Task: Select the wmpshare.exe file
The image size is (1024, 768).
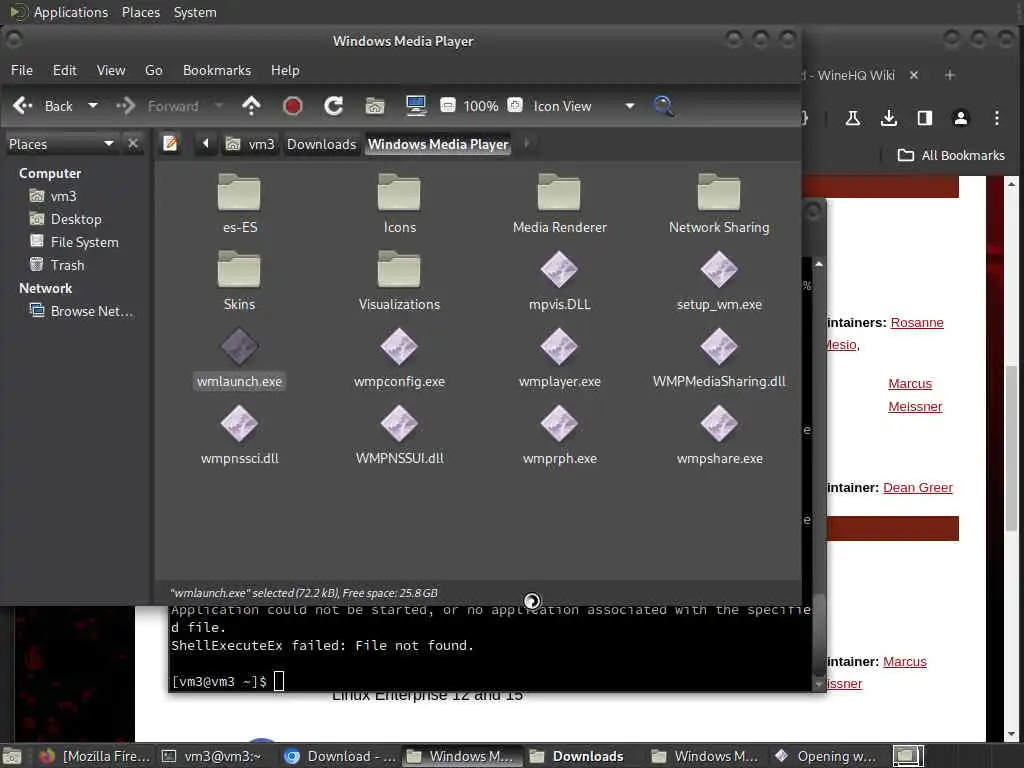Action: [x=719, y=435]
